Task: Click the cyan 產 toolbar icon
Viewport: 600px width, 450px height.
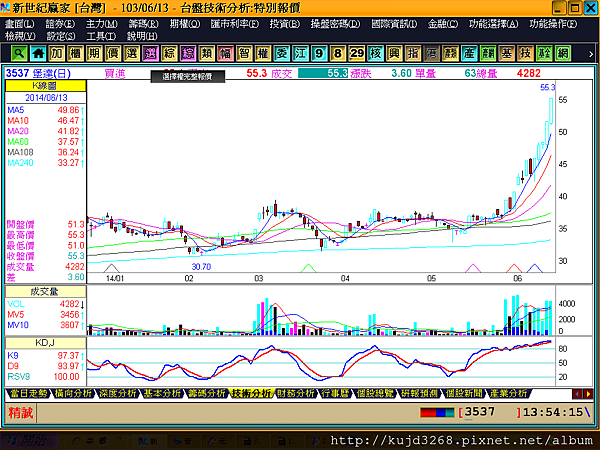Action: (x=469, y=53)
